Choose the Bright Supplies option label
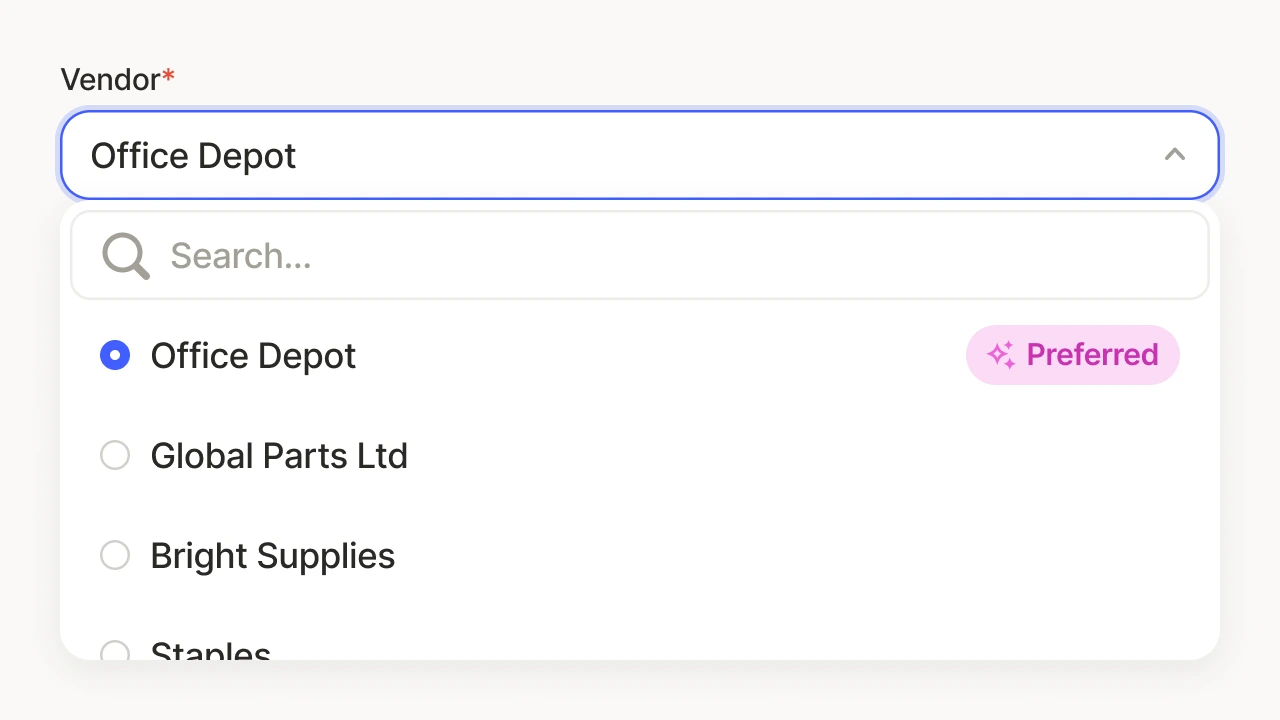Viewport: 1280px width, 720px height. point(273,557)
